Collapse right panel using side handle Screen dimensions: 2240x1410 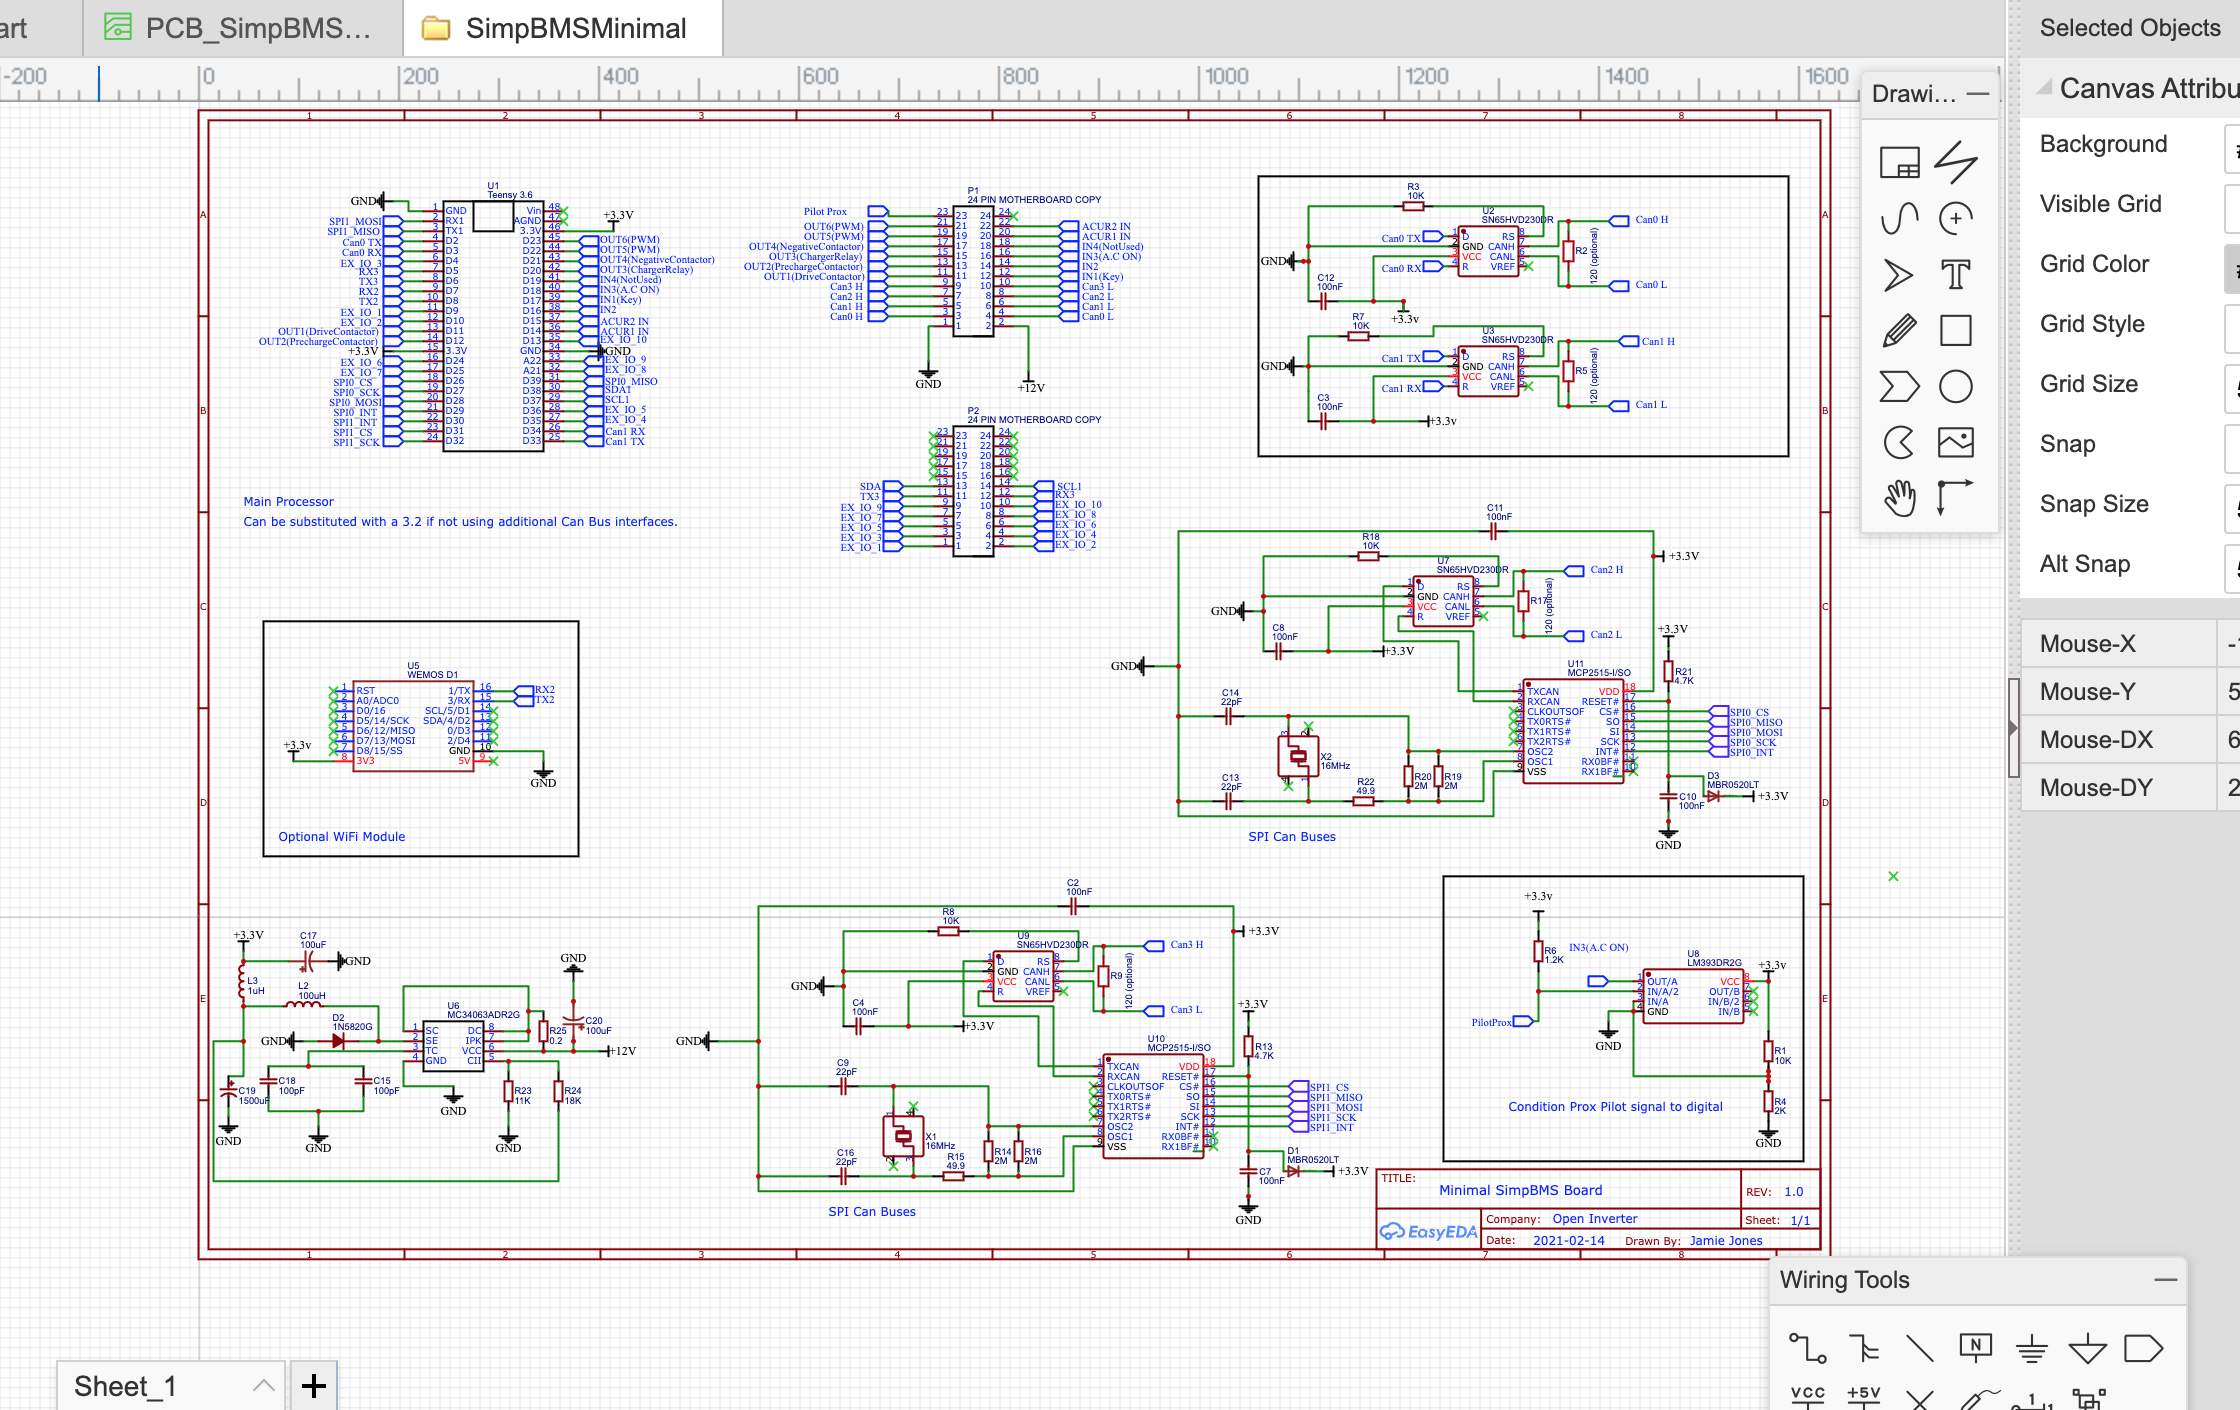(x=2013, y=728)
